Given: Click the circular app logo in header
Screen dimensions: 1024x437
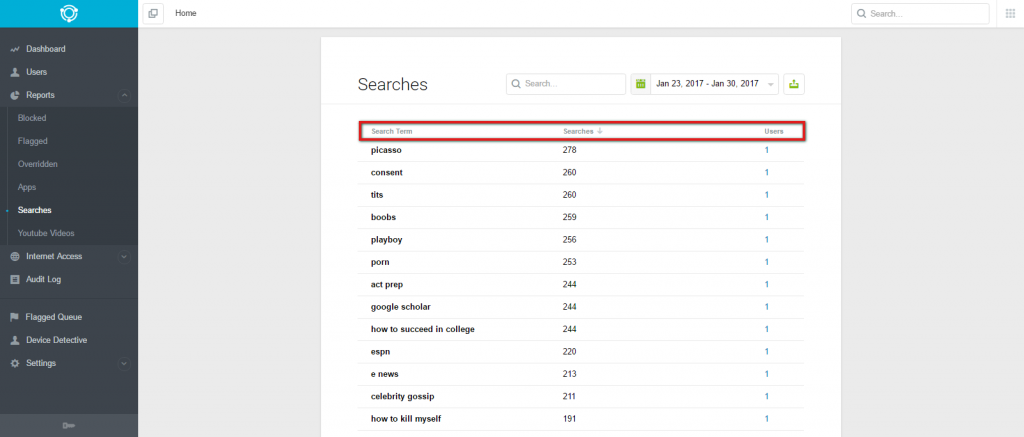Looking at the screenshot, I should click(x=69, y=14).
